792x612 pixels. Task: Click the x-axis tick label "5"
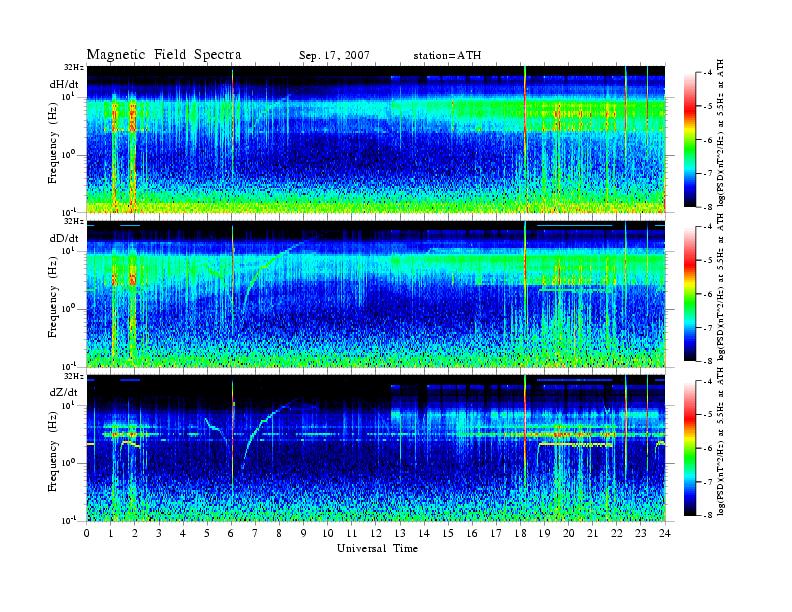[207, 533]
